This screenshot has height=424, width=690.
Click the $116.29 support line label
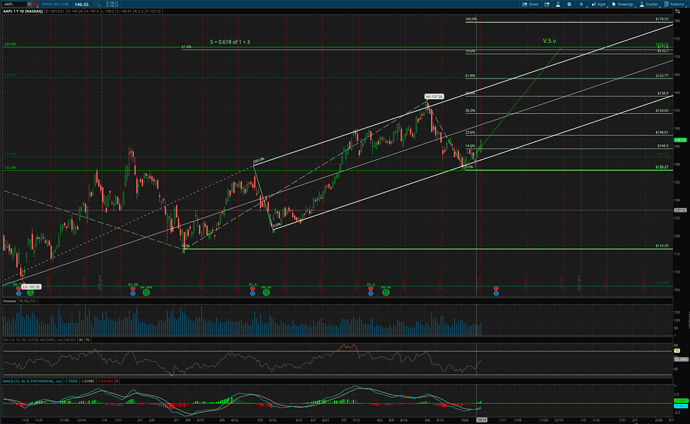point(661,245)
